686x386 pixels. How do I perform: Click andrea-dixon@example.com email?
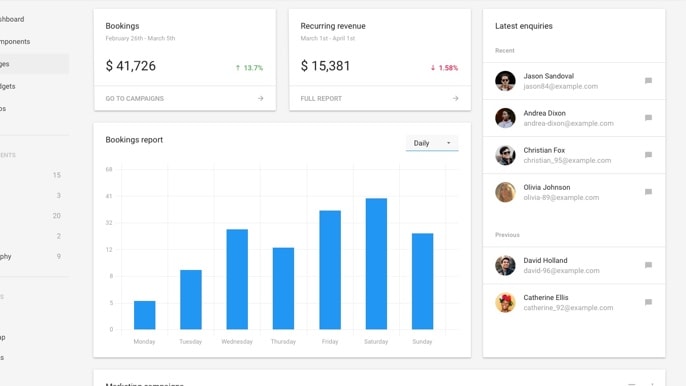click(x=568, y=123)
